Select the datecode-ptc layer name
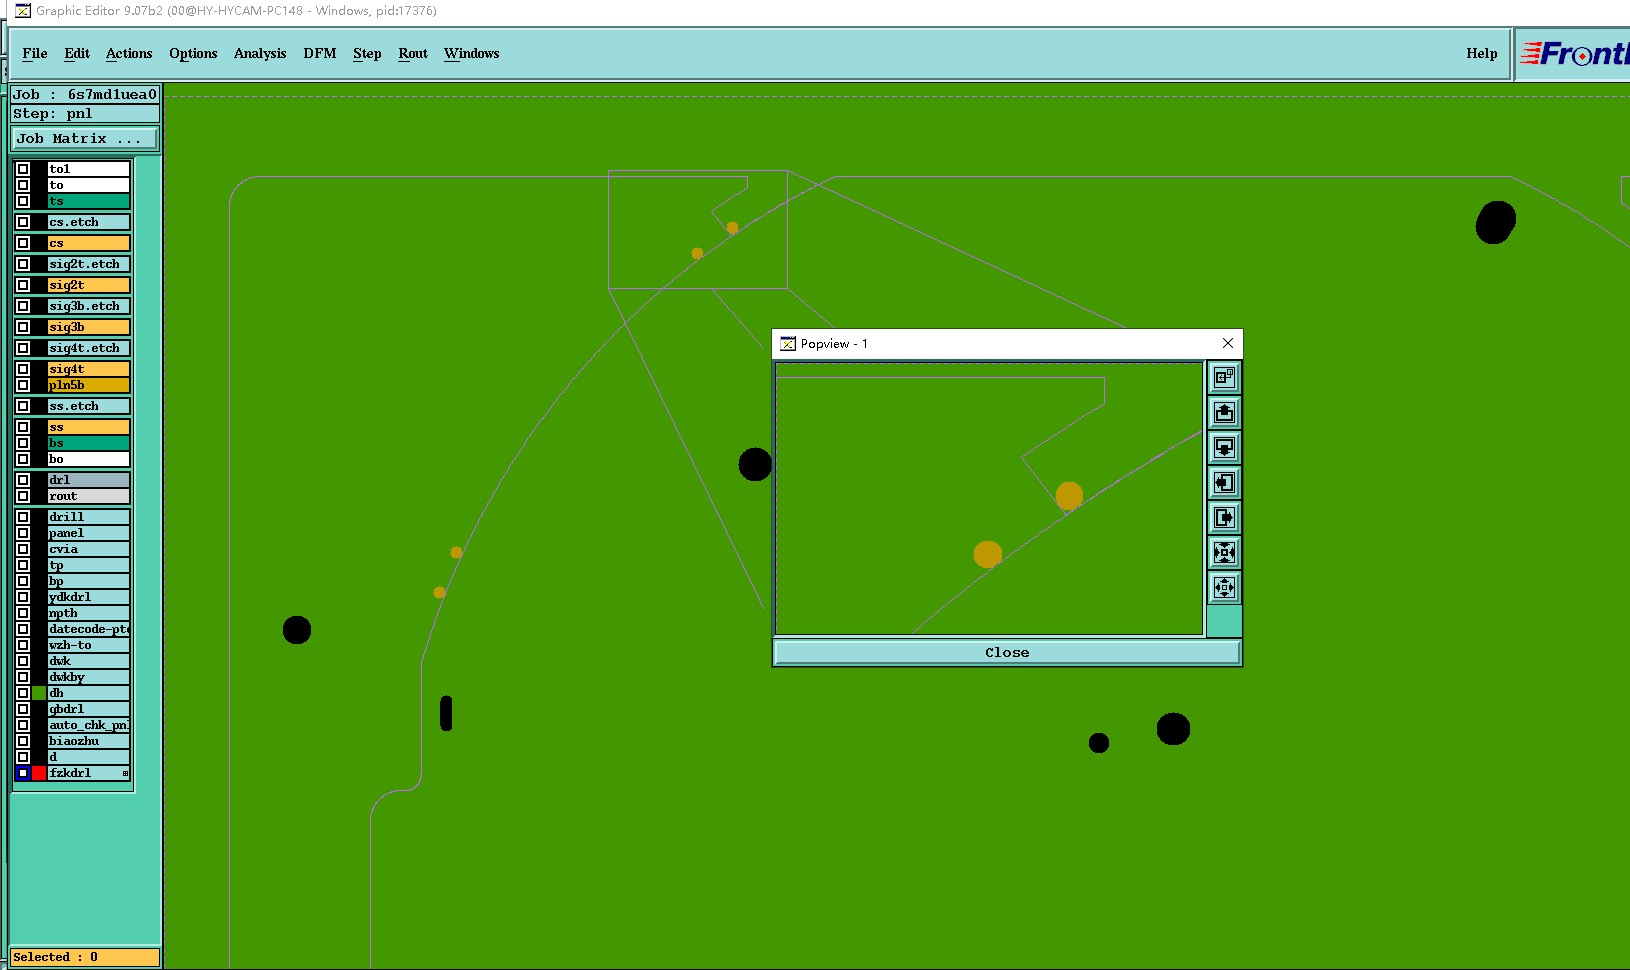The image size is (1630, 970). click(x=89, y=629)
